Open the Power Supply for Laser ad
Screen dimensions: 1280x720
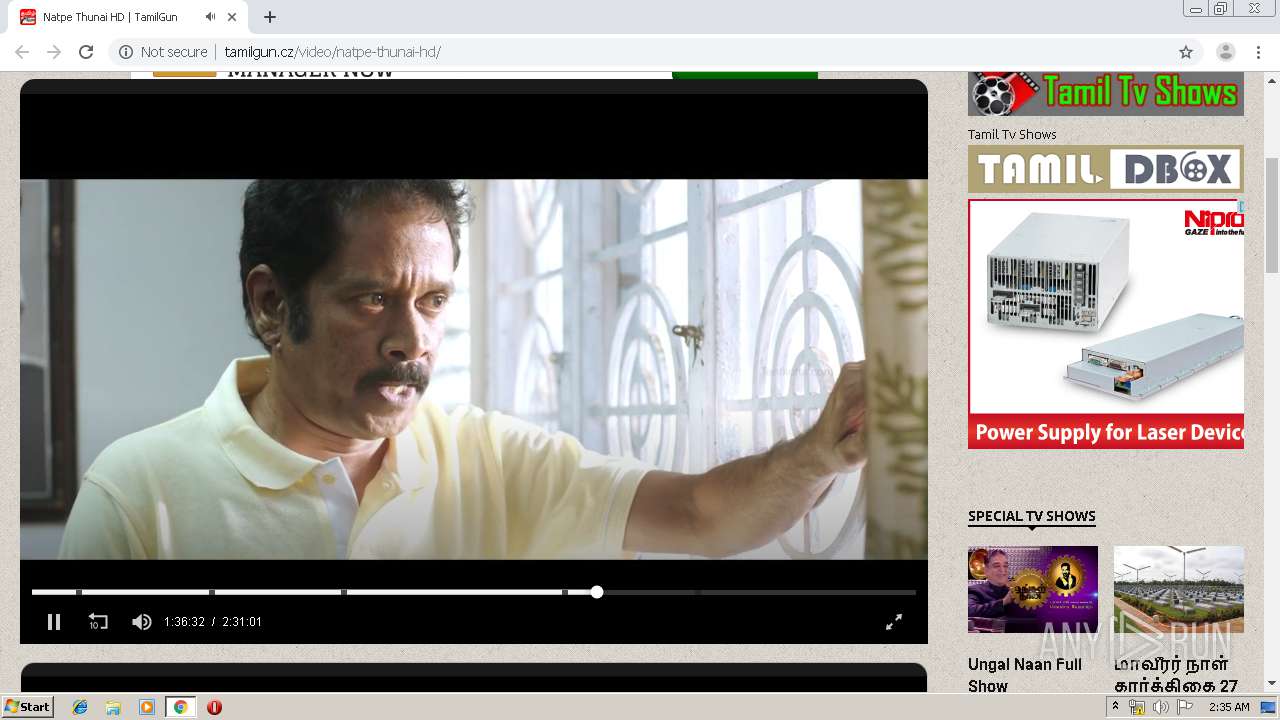[1106, 324]
